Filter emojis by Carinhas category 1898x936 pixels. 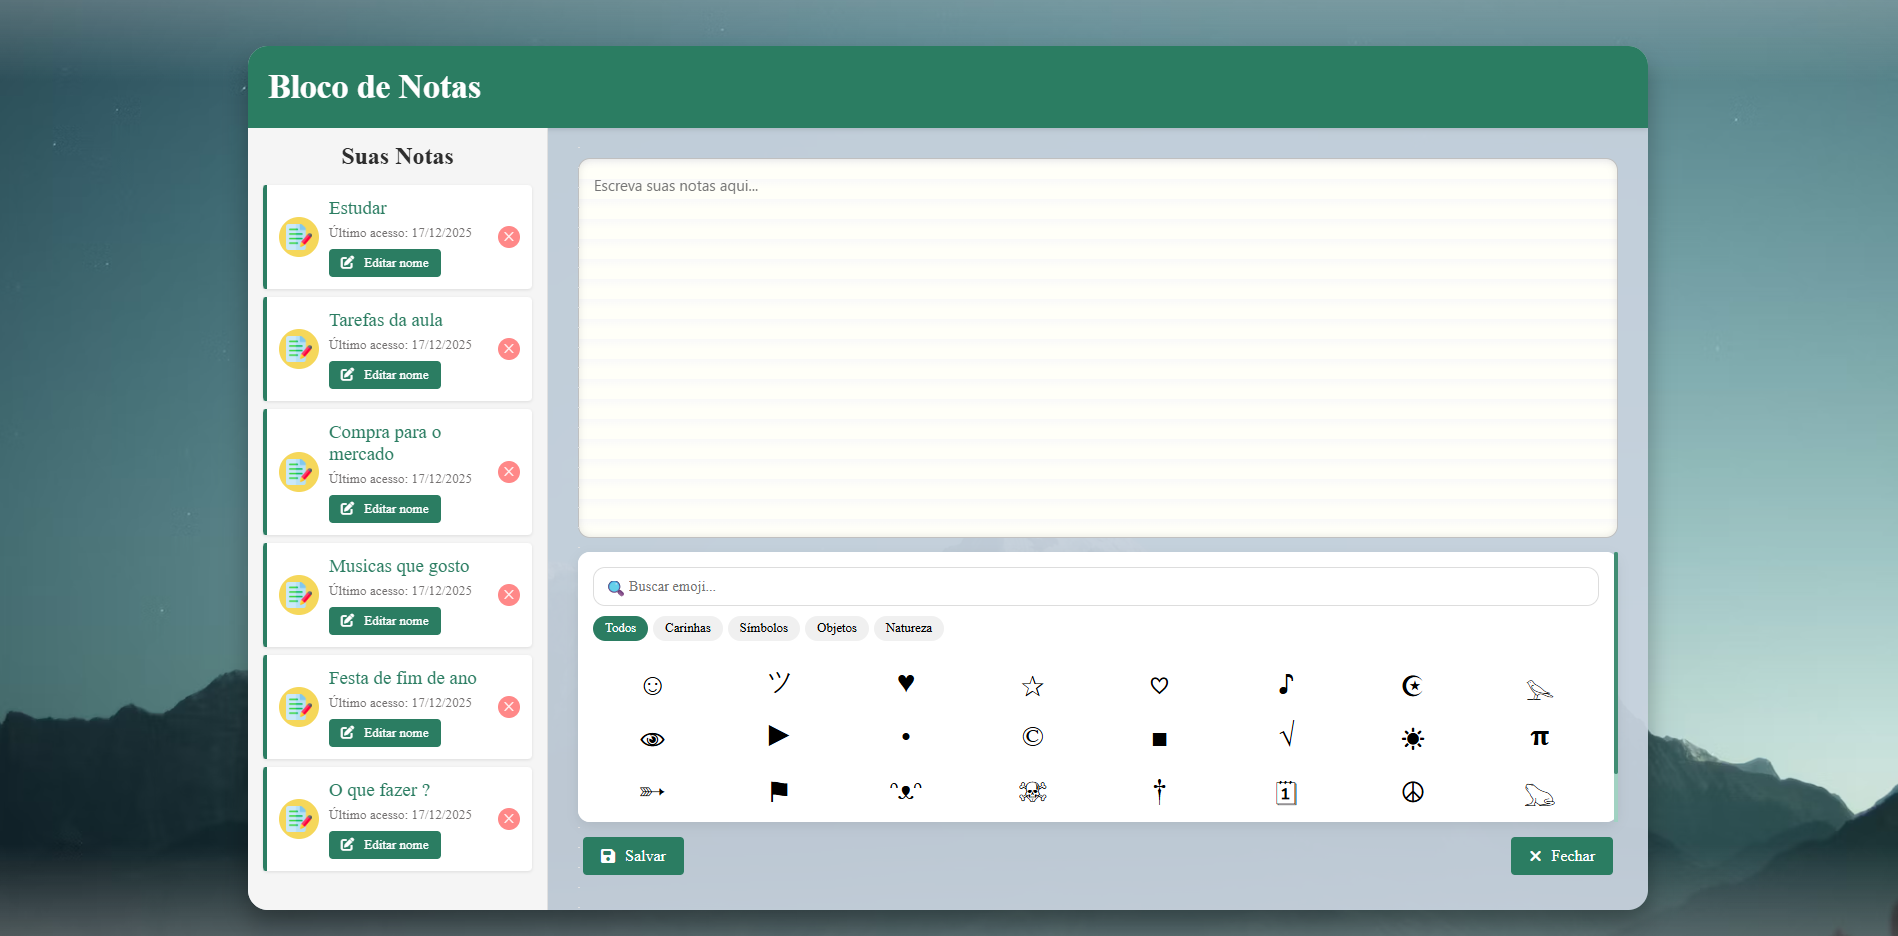click(688, 628)
